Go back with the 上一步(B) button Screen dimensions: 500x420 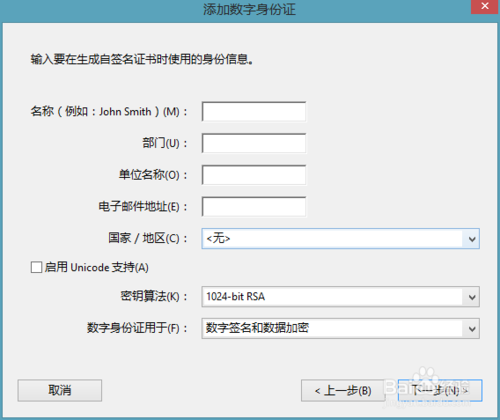[x=343, y=390]
